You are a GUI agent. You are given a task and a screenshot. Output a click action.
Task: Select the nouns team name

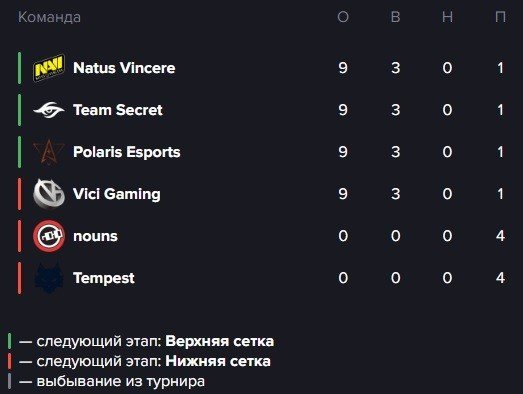95,236
